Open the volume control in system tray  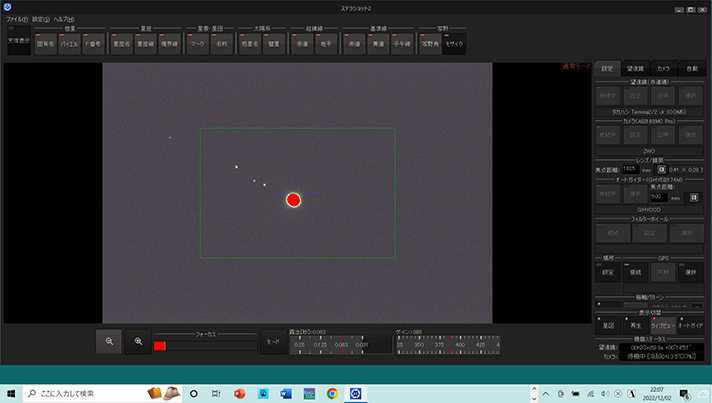point(605,393)
